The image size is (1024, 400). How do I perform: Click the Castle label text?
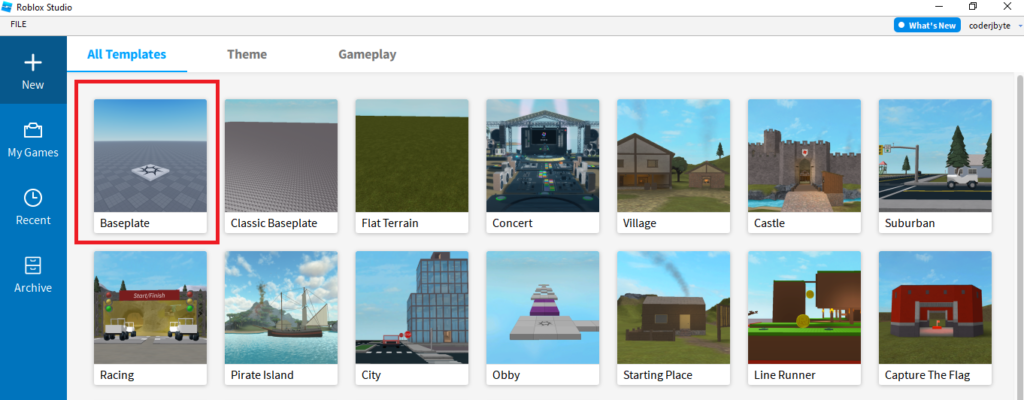tap(769, 224)
